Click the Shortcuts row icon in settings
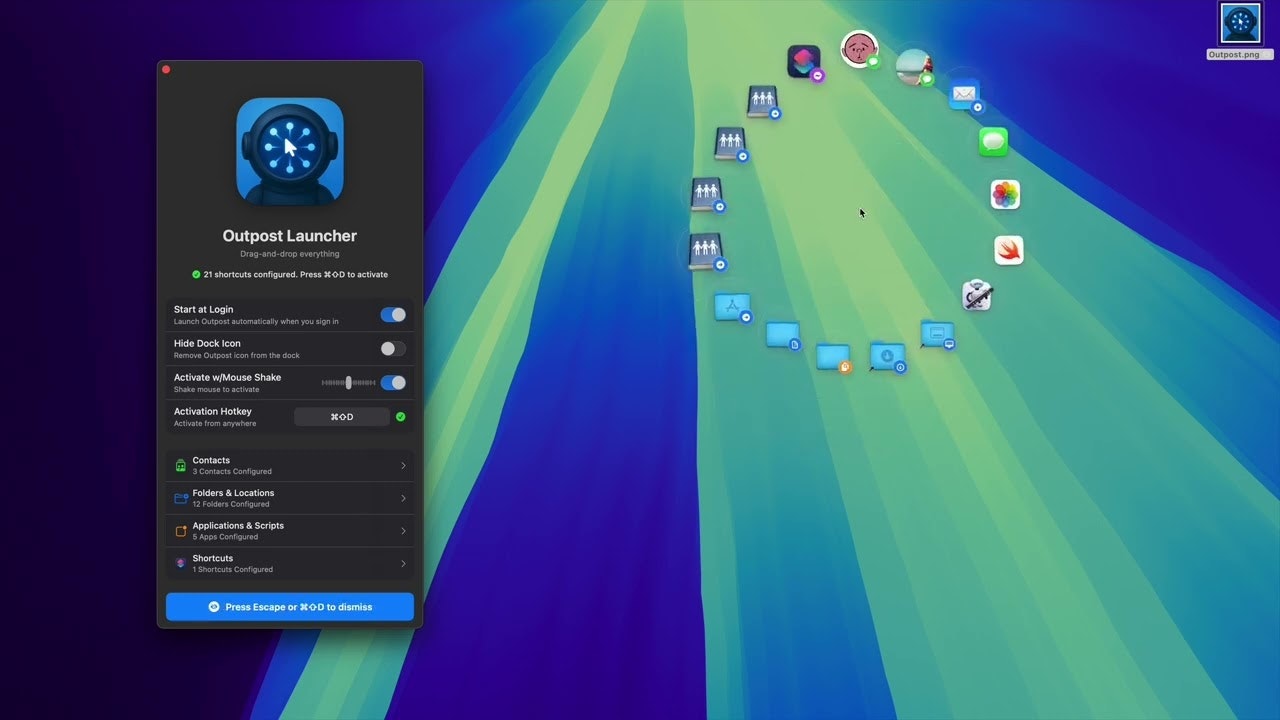The image size is (1280, 720). pyautogui.click(x=181, y=564)
